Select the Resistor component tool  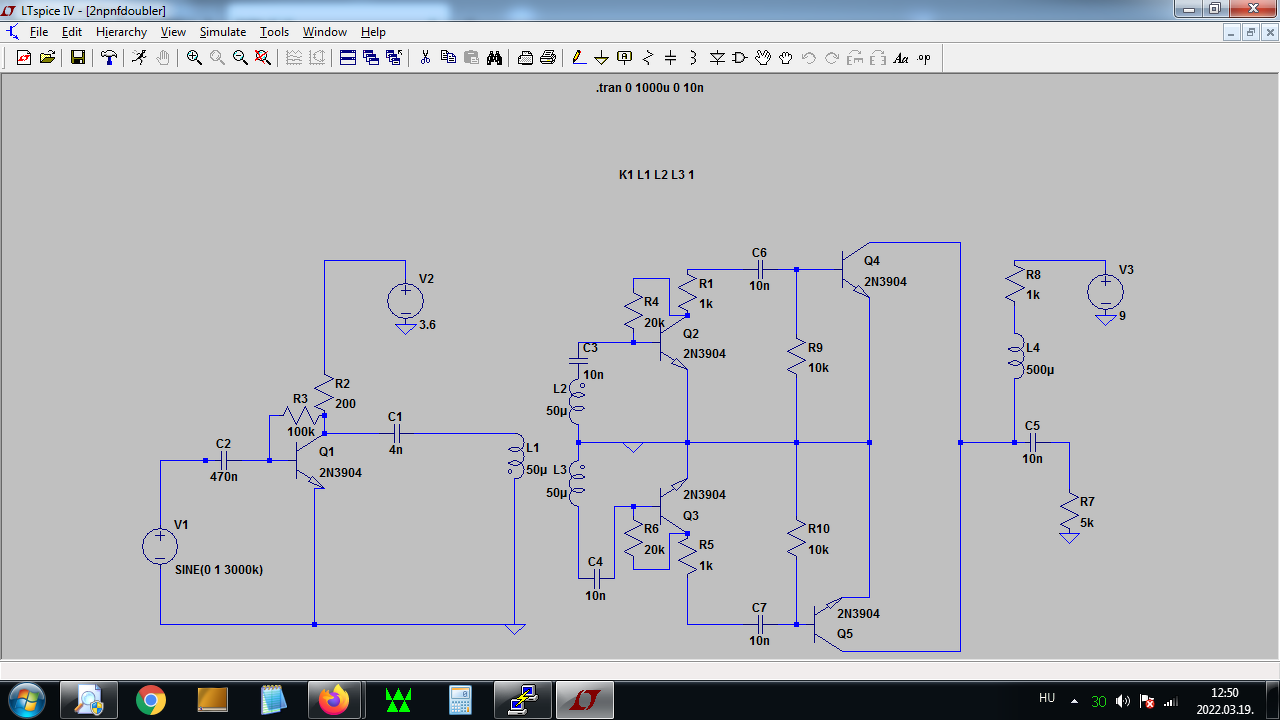pyautogui.click(x=648, y=58)
